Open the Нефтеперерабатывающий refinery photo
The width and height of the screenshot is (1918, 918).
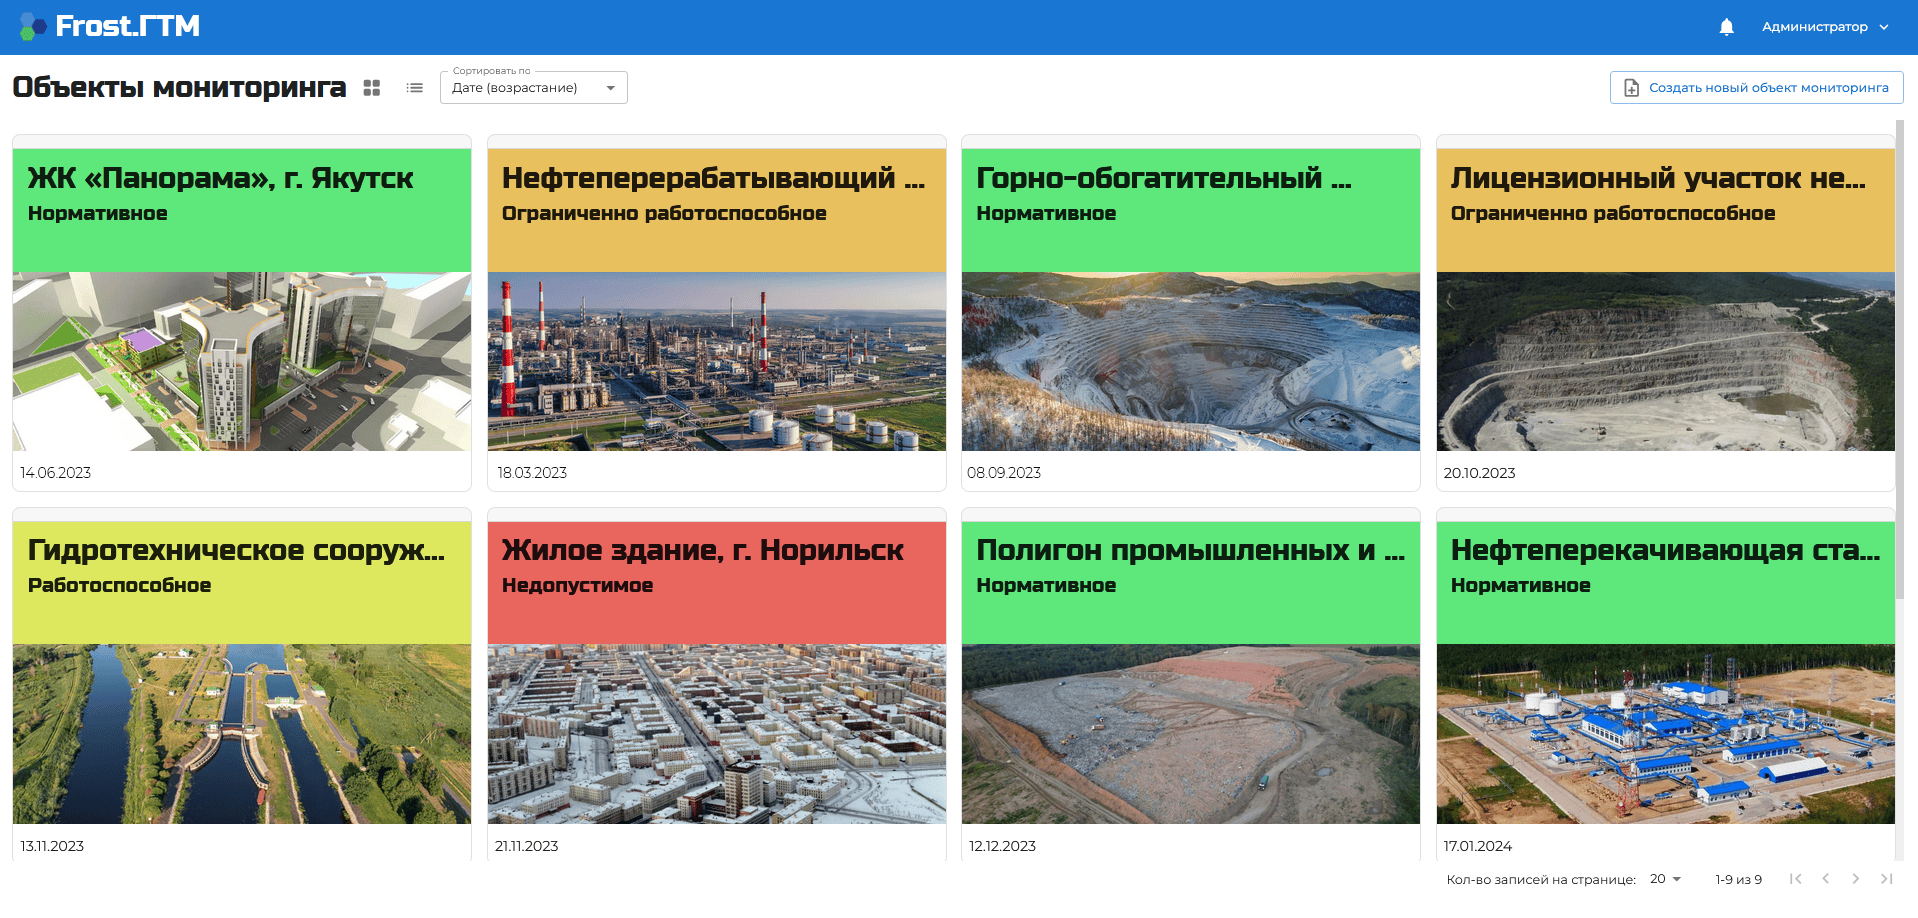pyautogui.click(x=716, y=361)
